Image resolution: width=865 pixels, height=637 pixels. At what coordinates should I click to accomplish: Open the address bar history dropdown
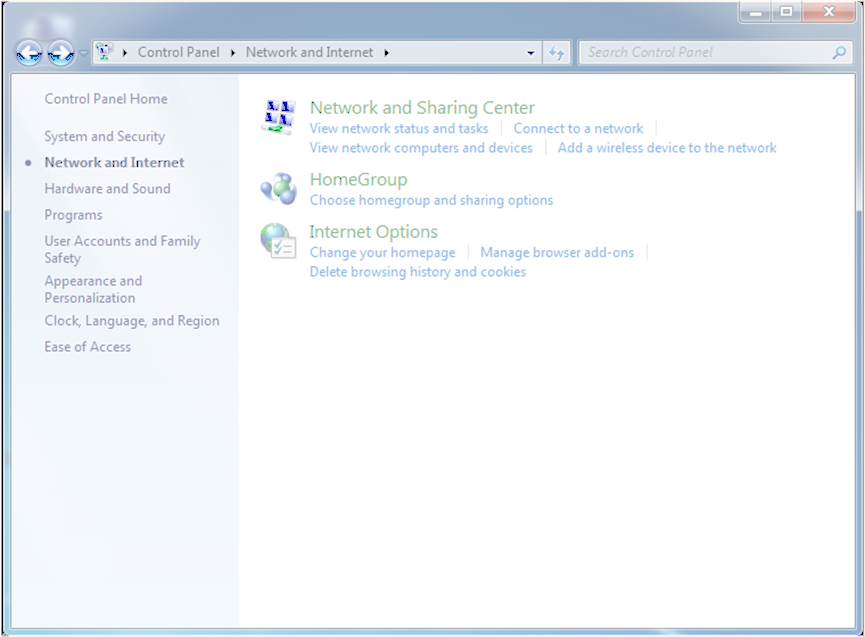(x=531, y=53)
